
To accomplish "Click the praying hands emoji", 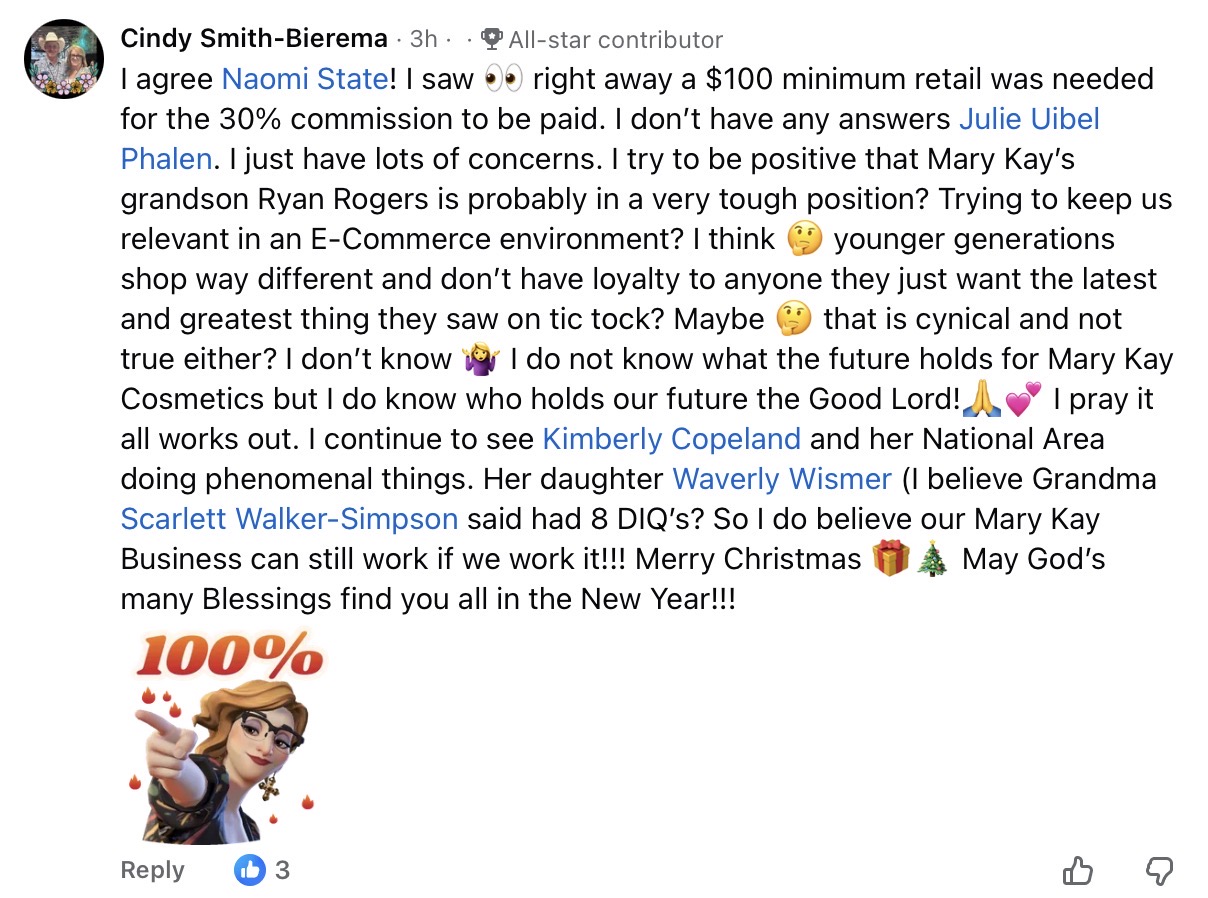I will [980, 399].
